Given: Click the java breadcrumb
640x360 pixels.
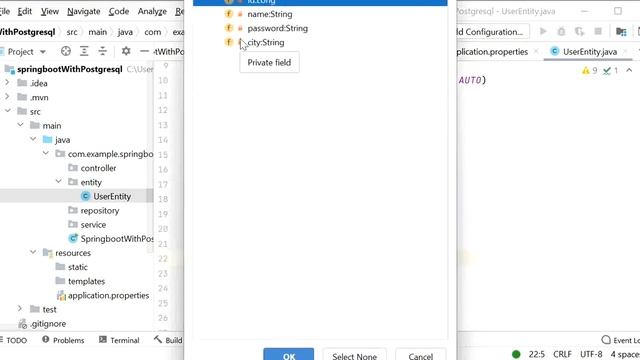Looking at the screenshot, I should 125,32.
